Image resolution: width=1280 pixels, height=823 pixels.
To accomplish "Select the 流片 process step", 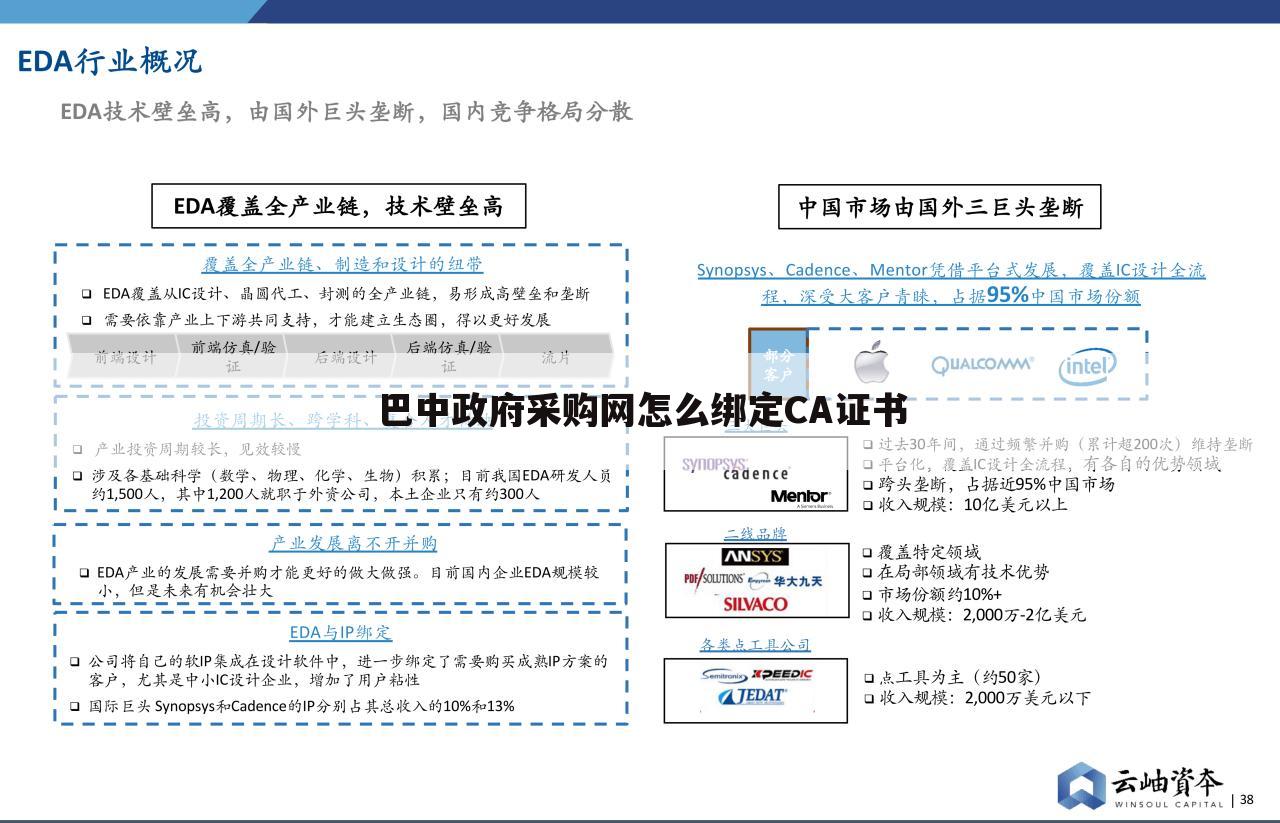I will [x=556, y=357].
